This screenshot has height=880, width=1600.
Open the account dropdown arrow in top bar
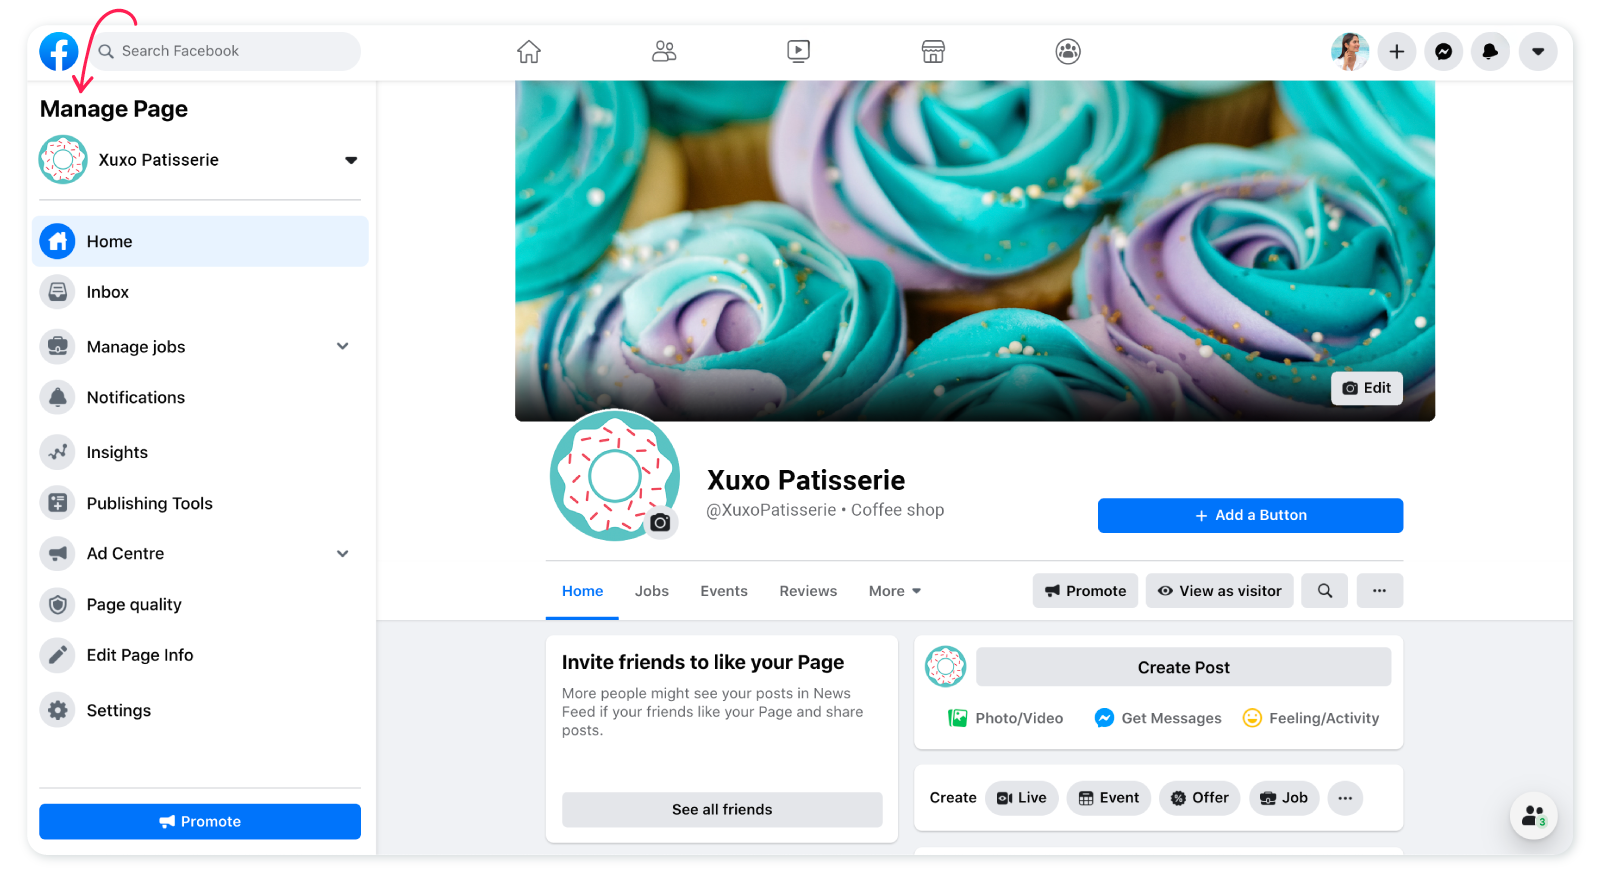point(1538,51)
